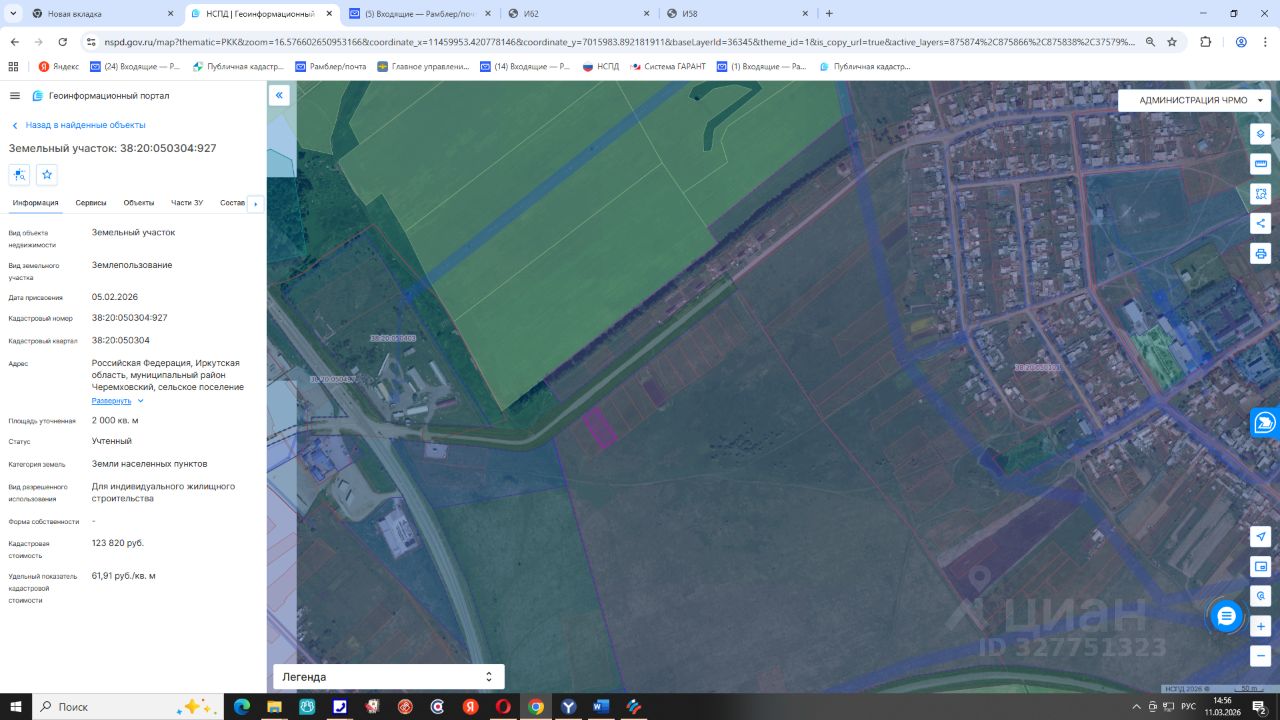This screenshot has height=720, width=1280.
Task: Zoom in on the map
Action: coord(1260,627)
